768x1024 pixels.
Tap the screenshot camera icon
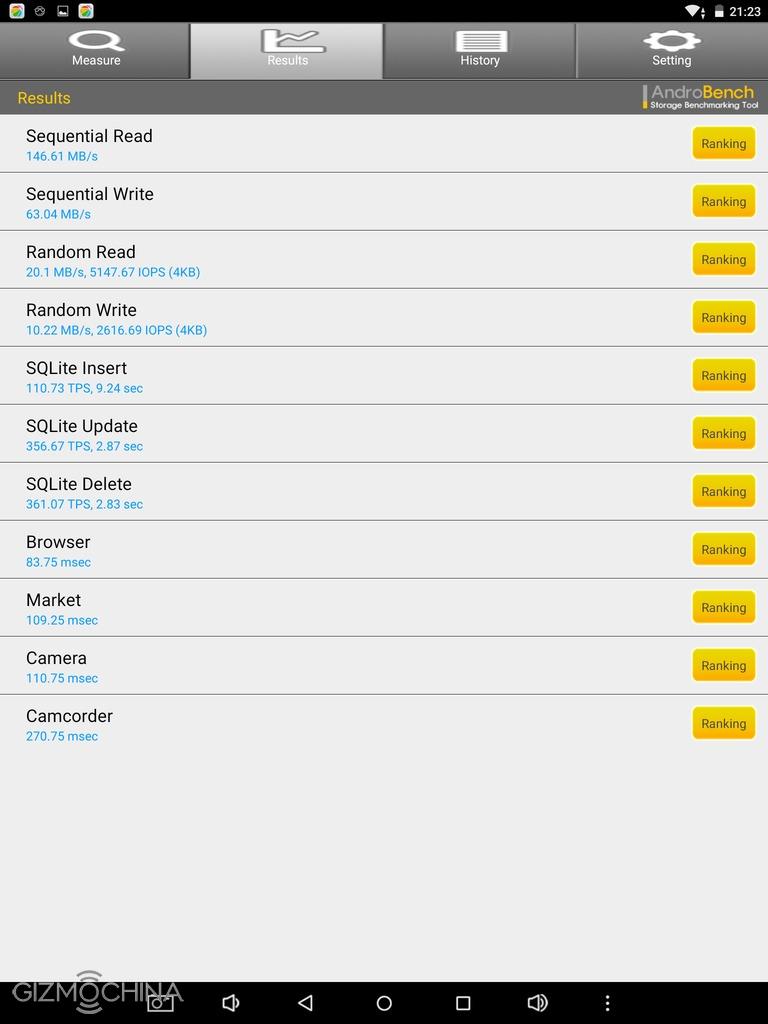pos(160,1003)
